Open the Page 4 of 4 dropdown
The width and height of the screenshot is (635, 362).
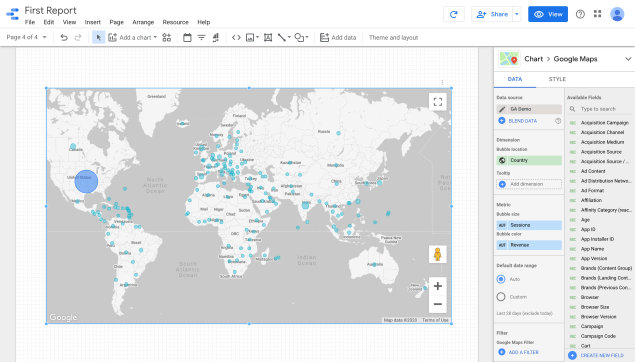[26, 37]
